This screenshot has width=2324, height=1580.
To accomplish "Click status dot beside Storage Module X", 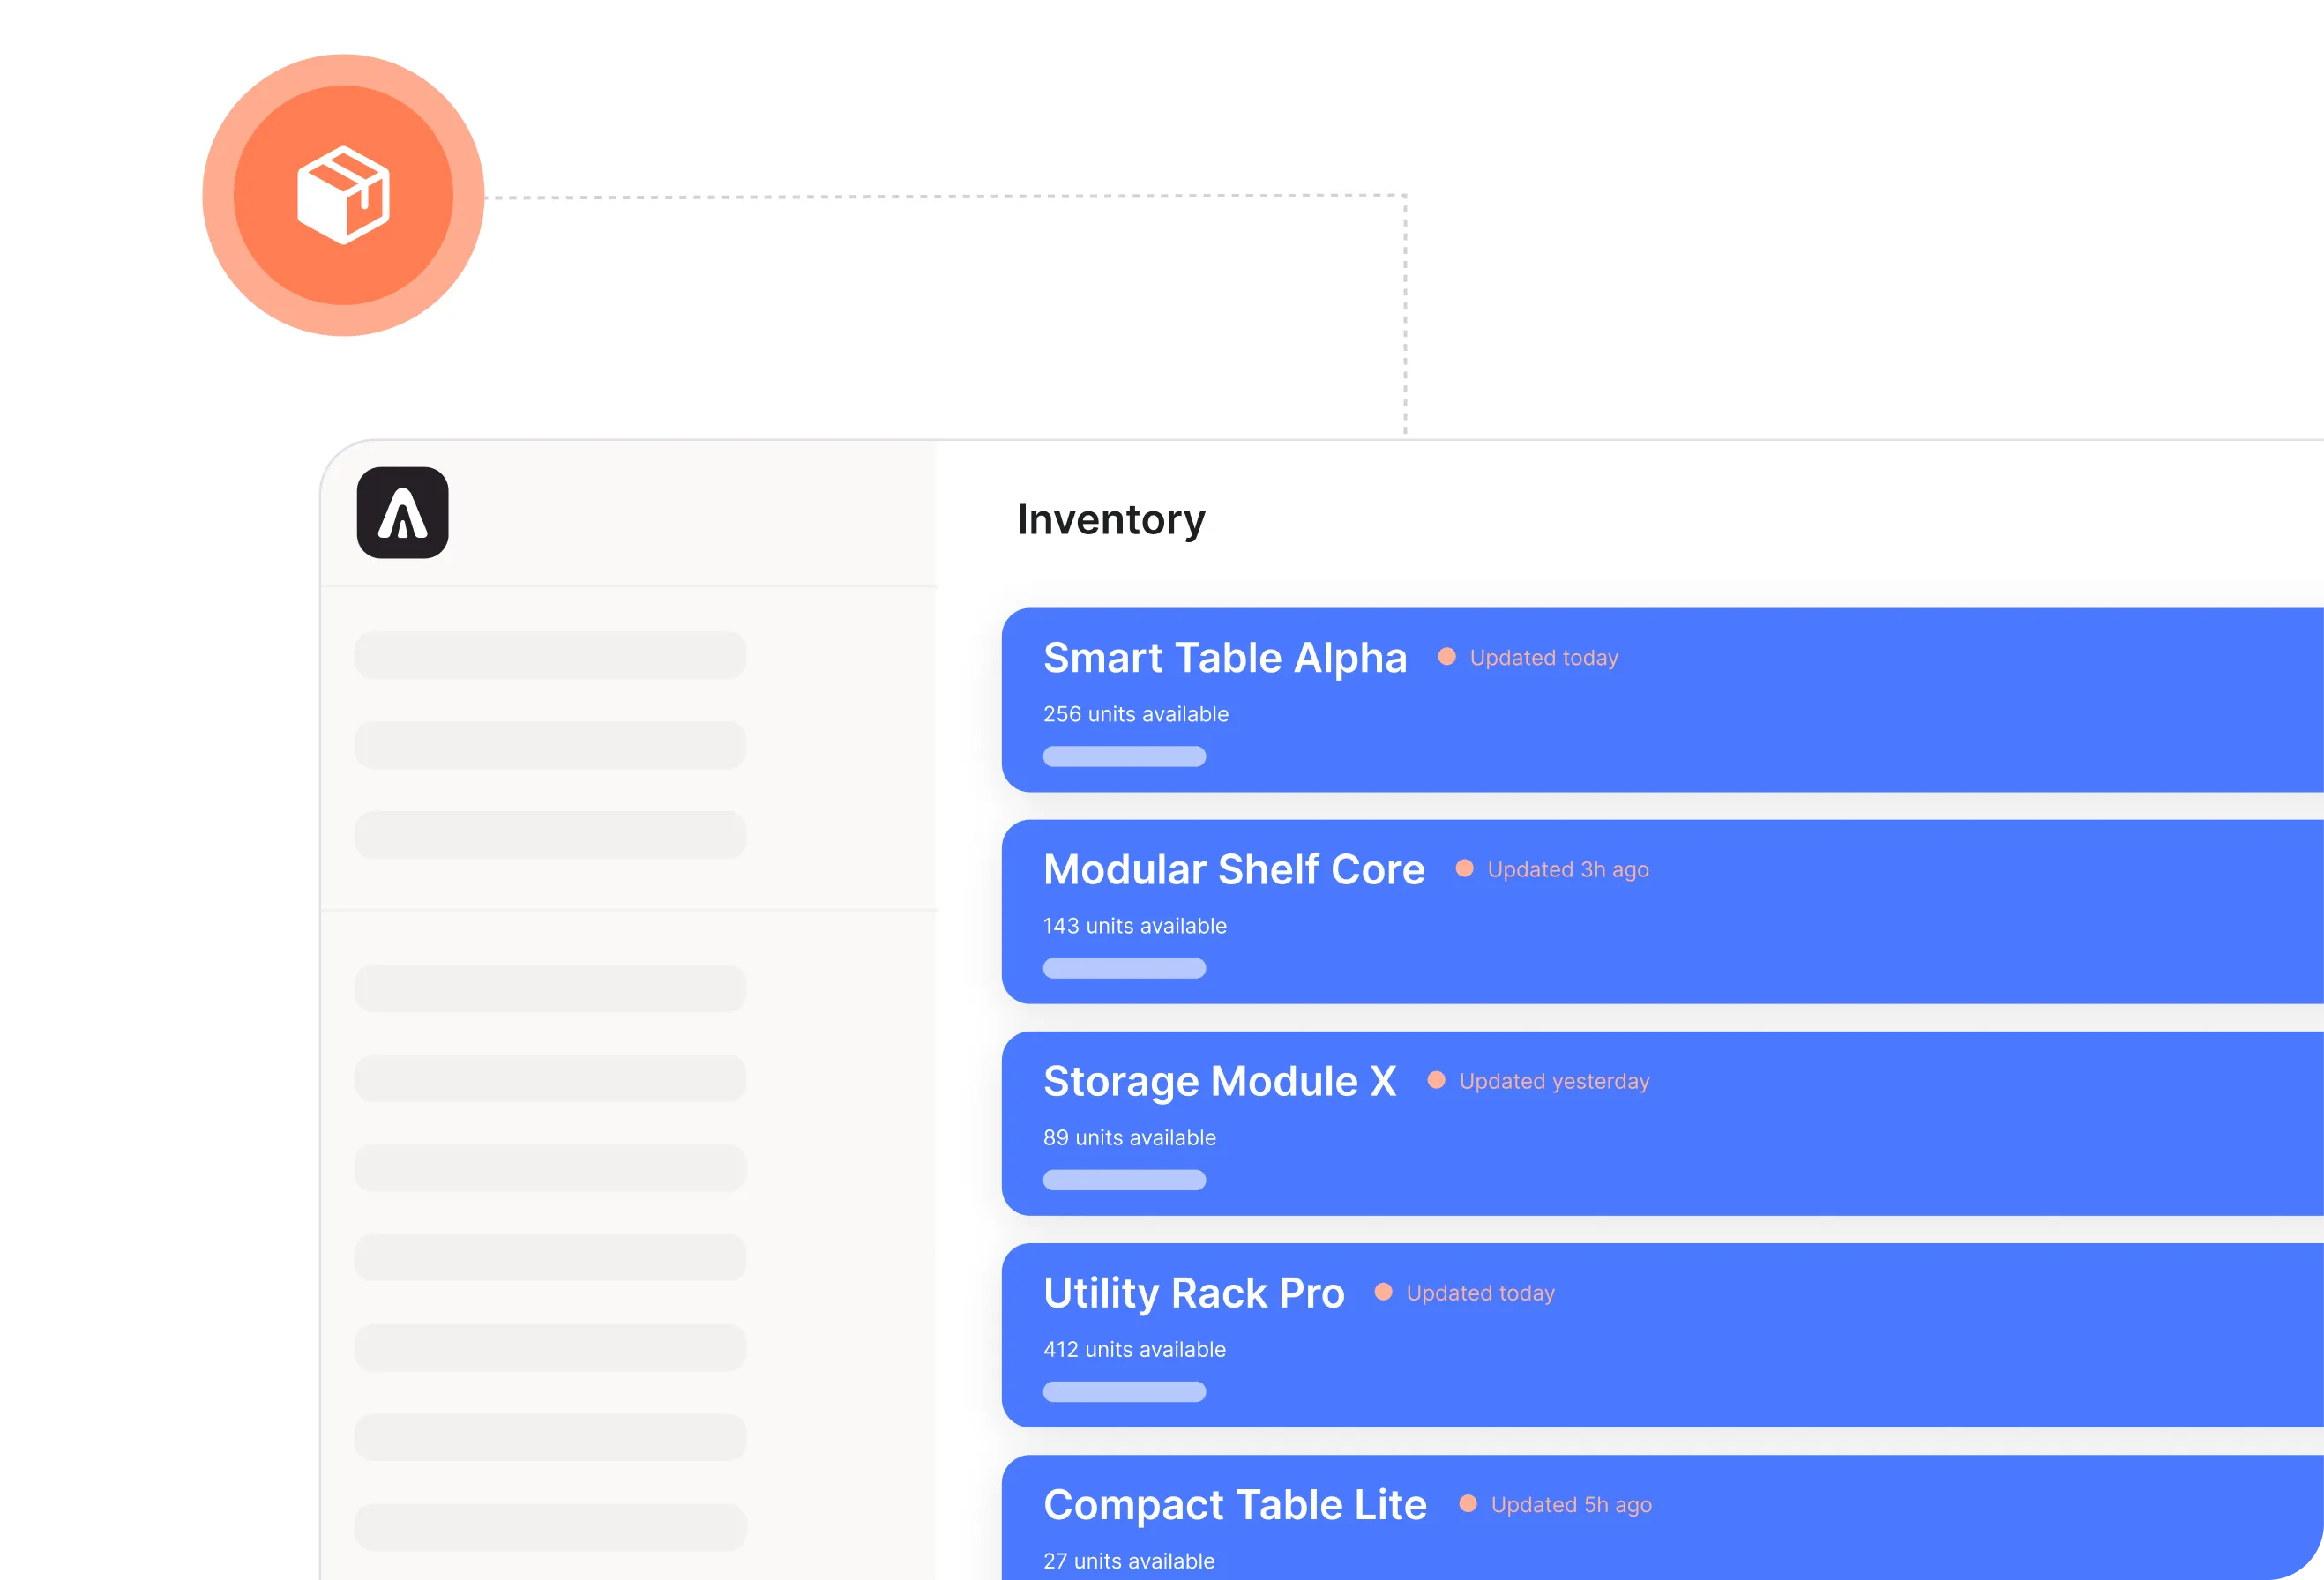I will click(x=1436, y=1081).
